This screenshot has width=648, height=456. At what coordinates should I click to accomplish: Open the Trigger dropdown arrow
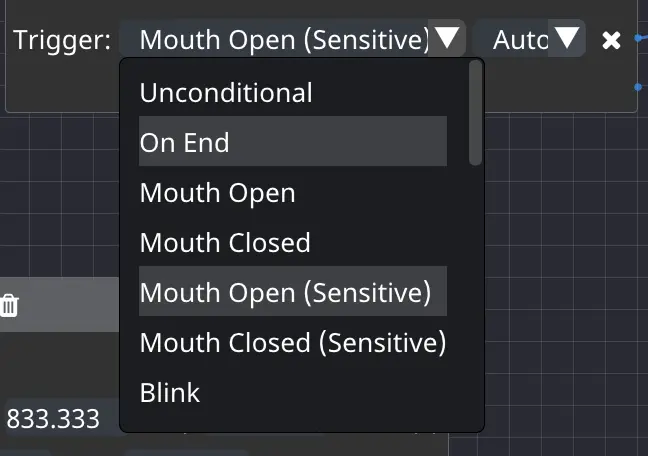click(x=447, y=38)
